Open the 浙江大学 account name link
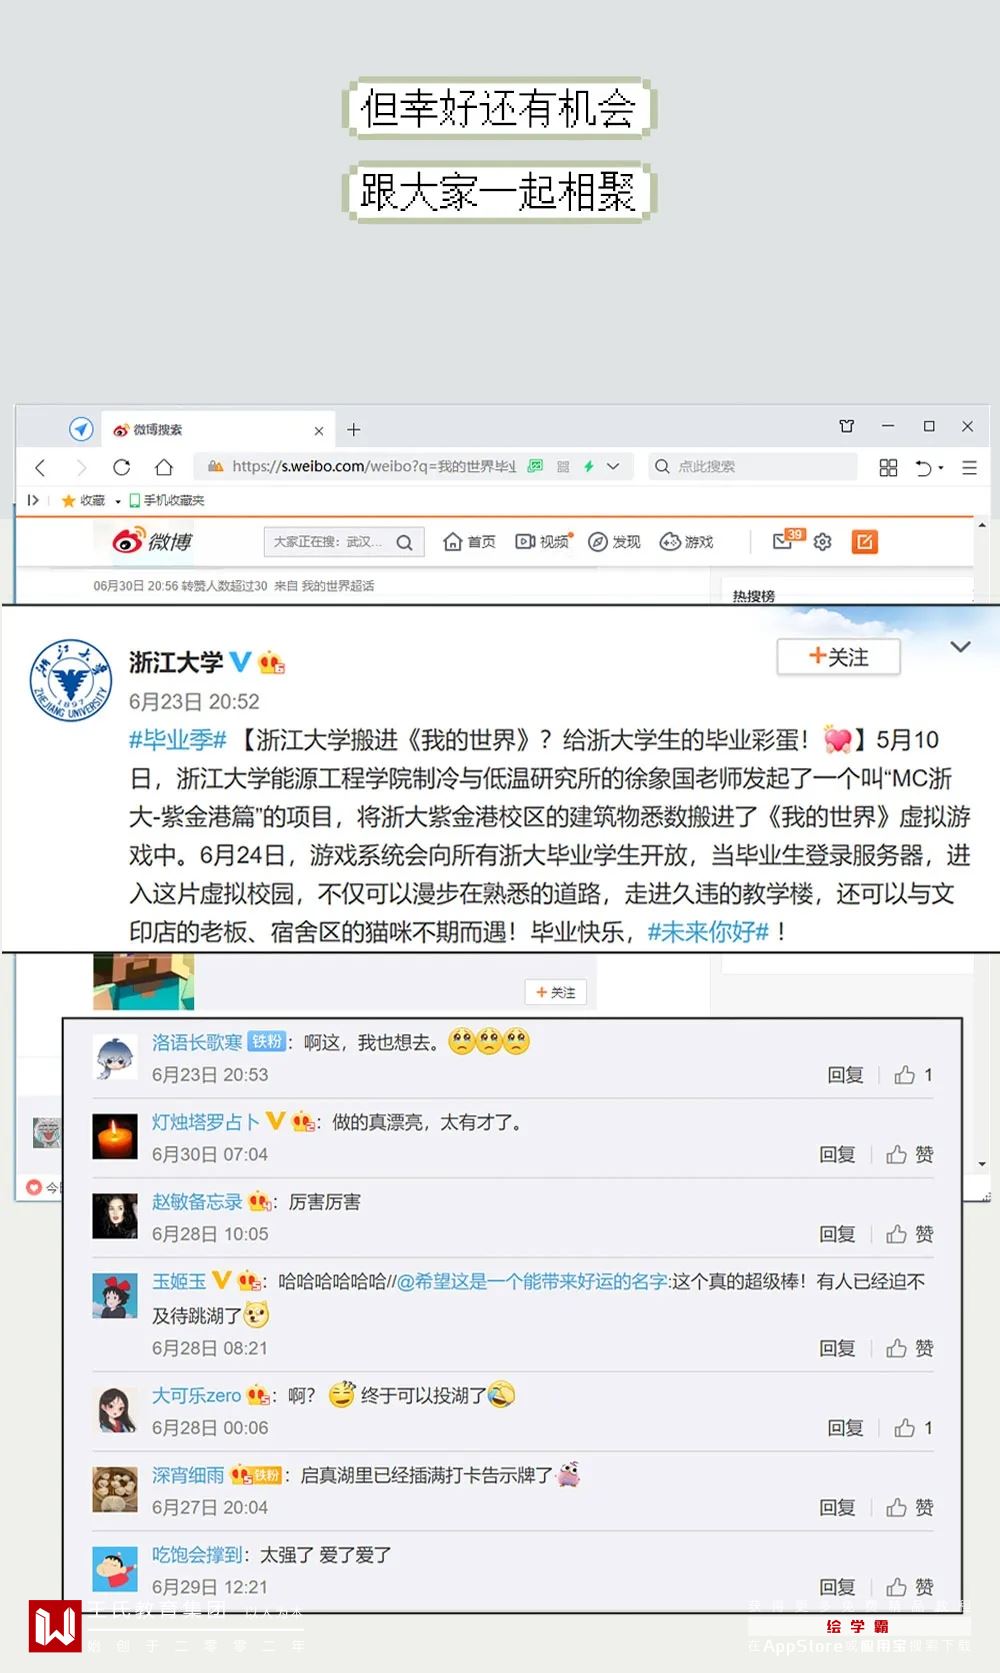Viewport: 1000px width, 1673px height. pos(176,662)
